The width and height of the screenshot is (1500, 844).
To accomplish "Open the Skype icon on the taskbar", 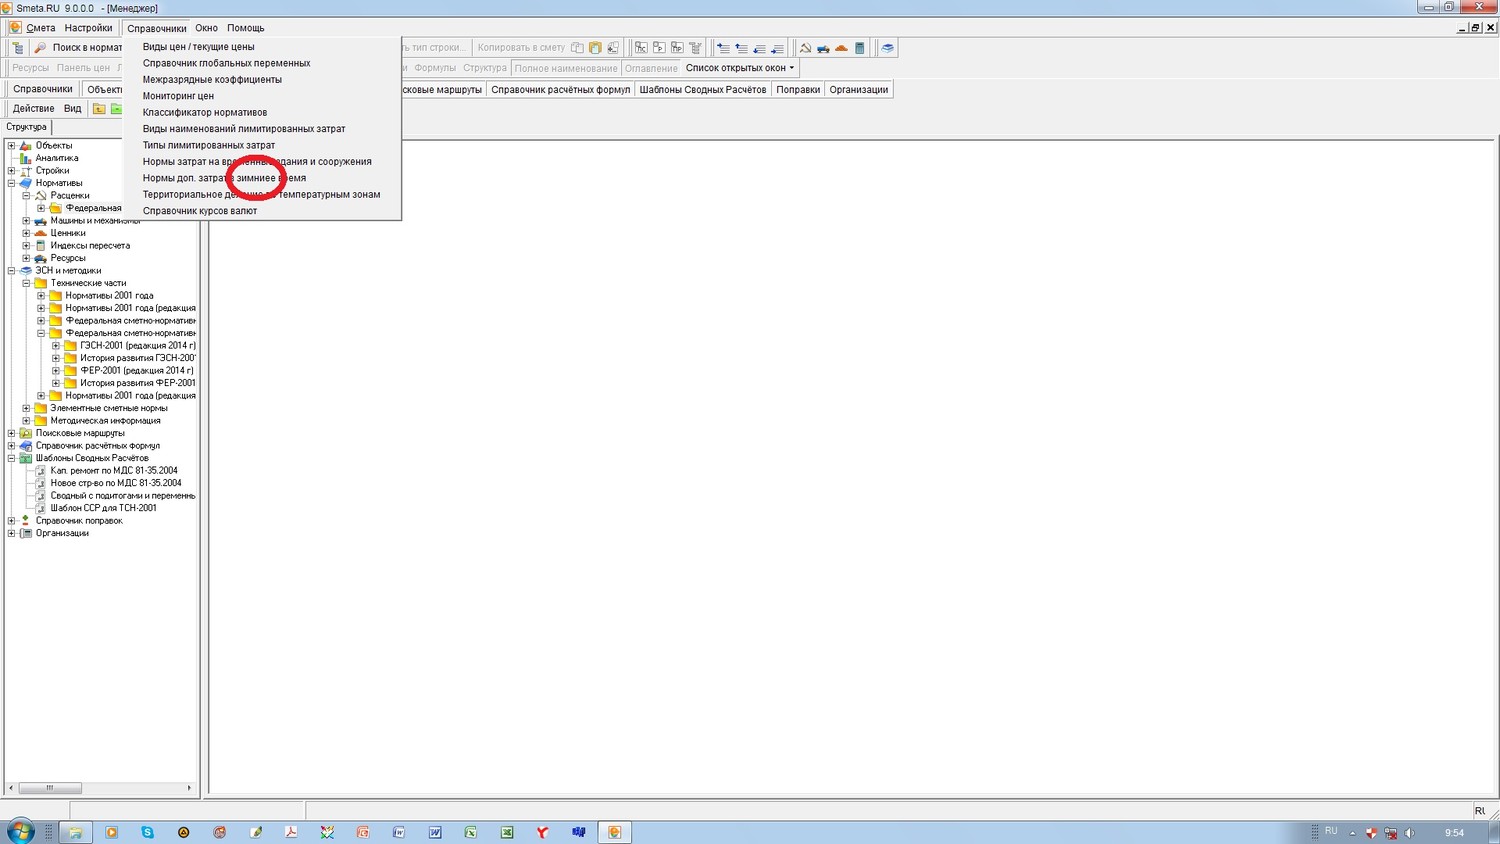I will 148,832.
